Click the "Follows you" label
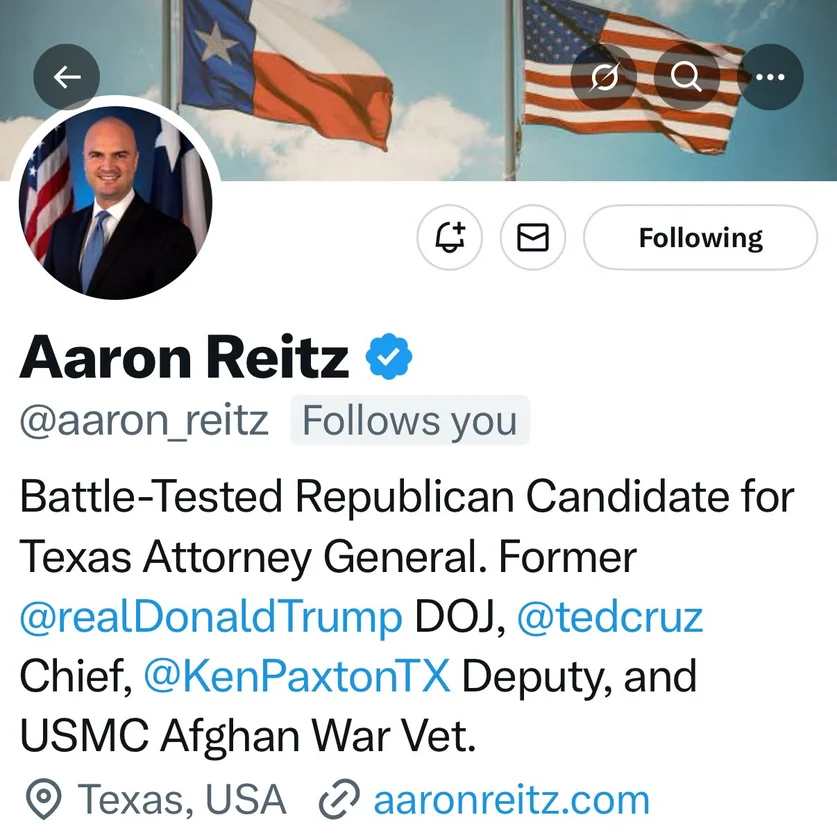837x840 pixels. 410,421
